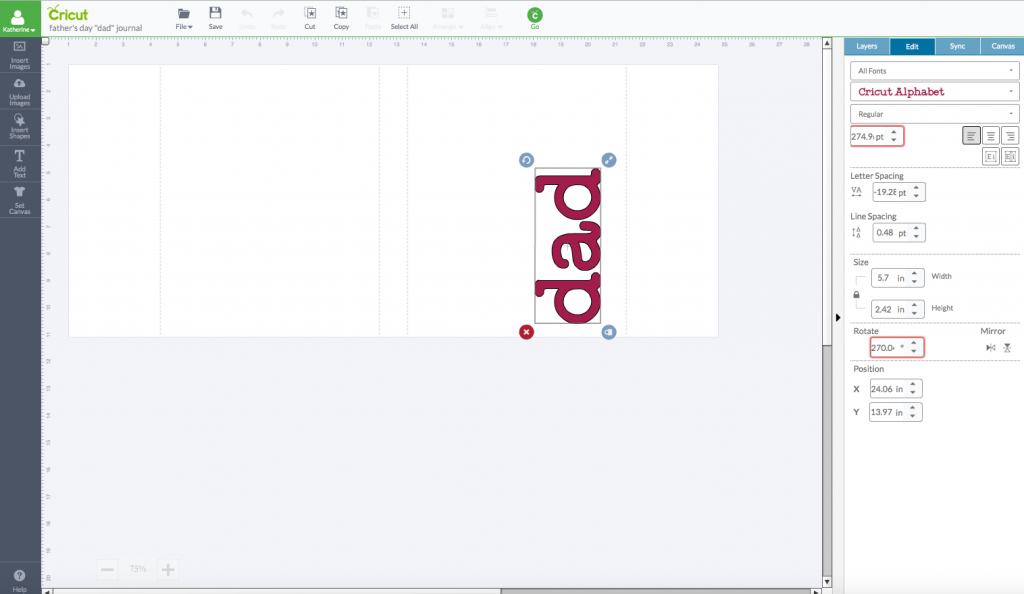Open Regular font style dropdown
Viewport: 1024px width, 594px height.
pyautogui.click(x=935, y=114)
